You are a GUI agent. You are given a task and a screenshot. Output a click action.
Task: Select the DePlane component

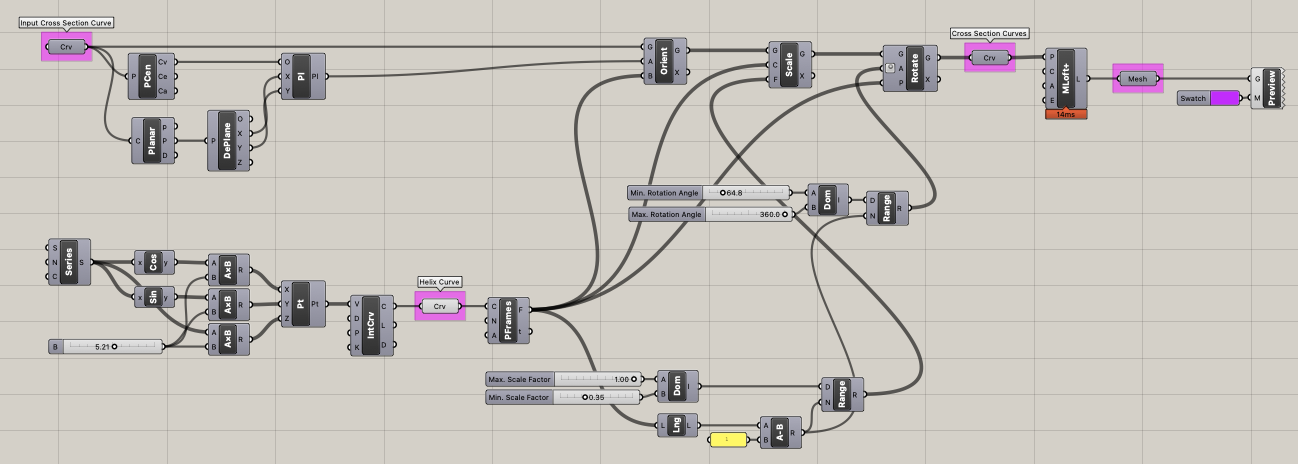tap(232, 139)
